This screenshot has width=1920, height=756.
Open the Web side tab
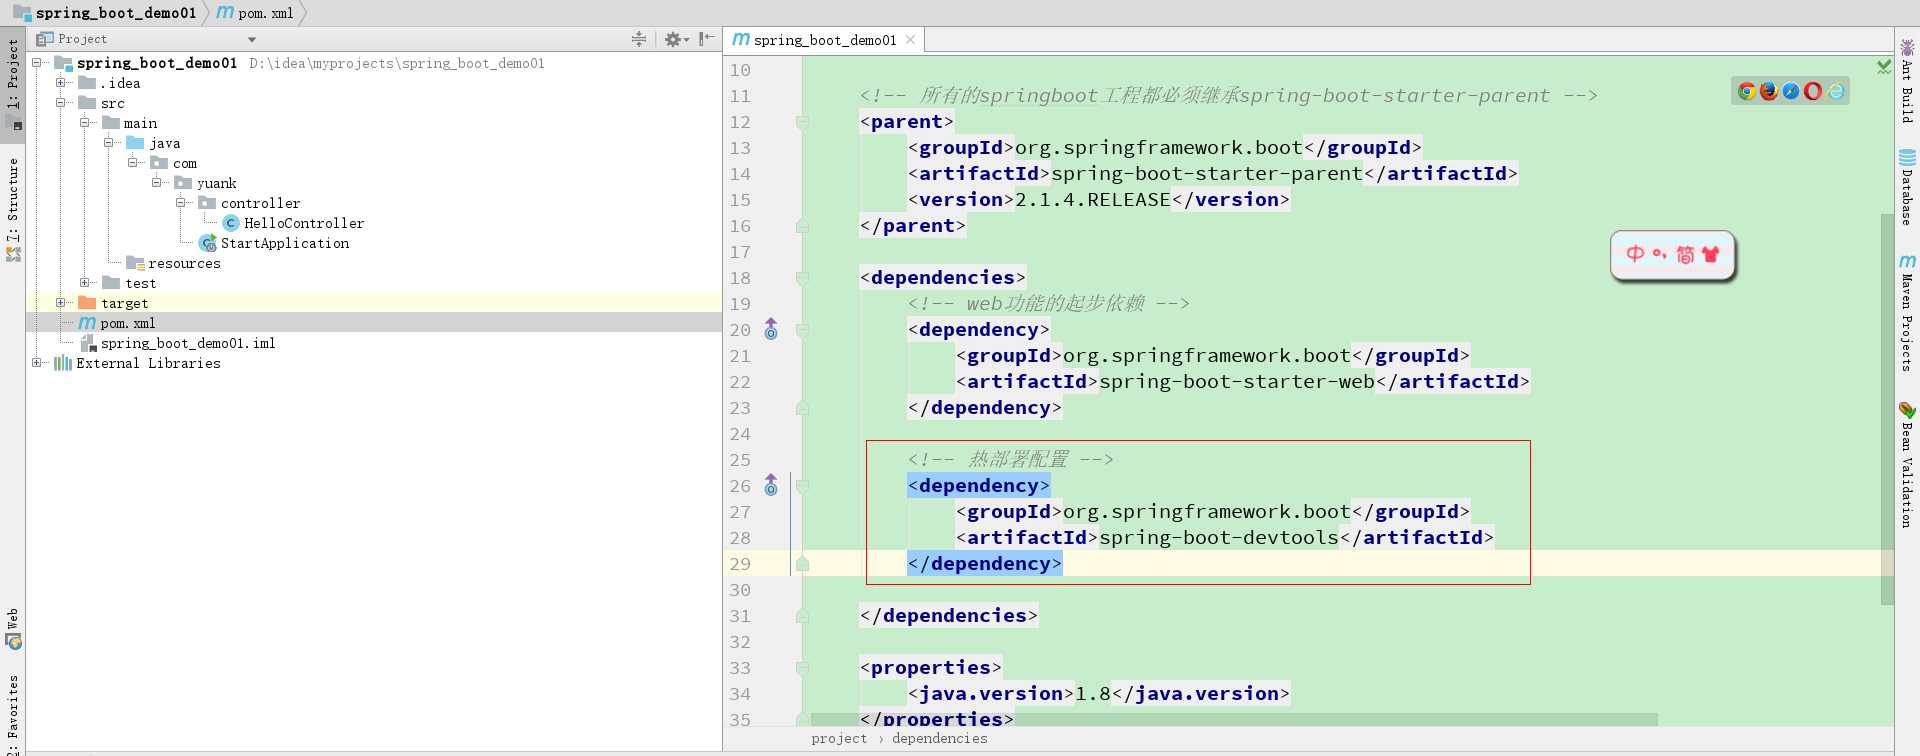(13, 629)
